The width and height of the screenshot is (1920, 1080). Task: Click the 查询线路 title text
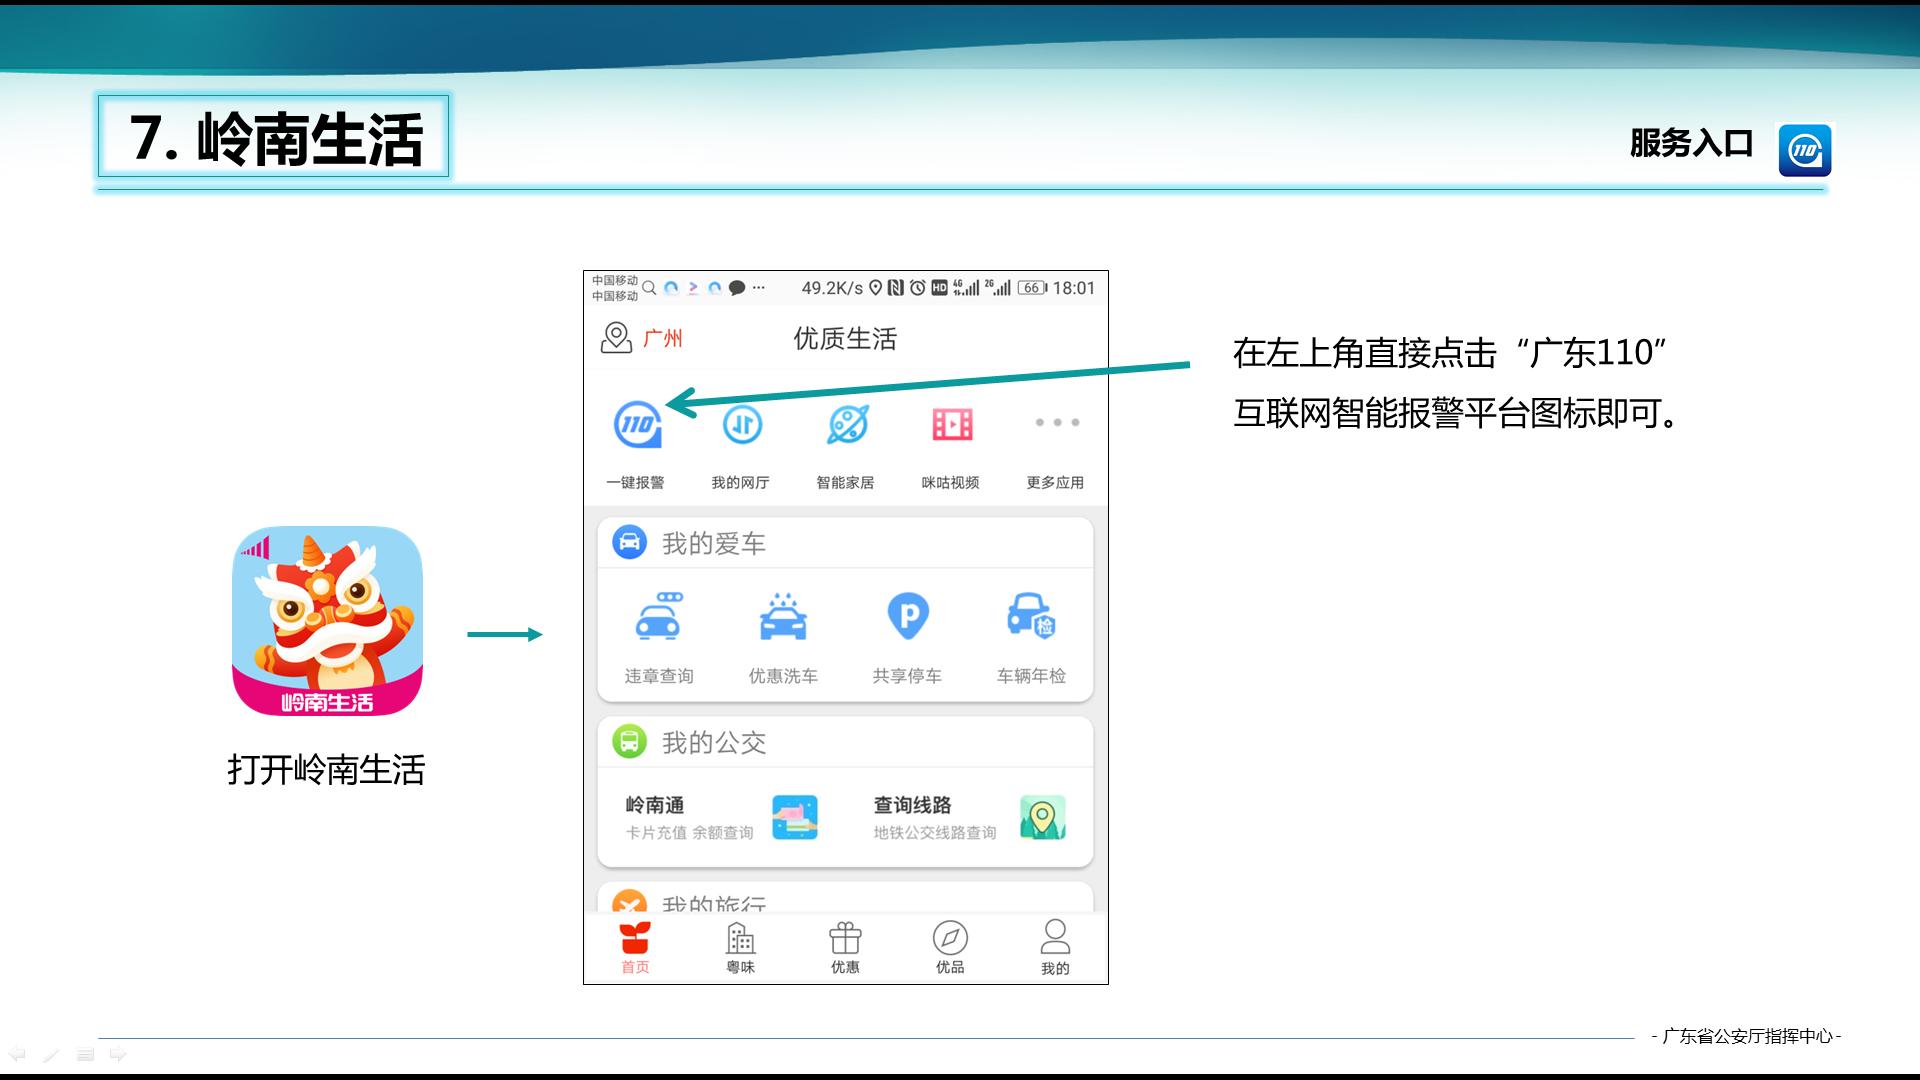click(912, 805)
